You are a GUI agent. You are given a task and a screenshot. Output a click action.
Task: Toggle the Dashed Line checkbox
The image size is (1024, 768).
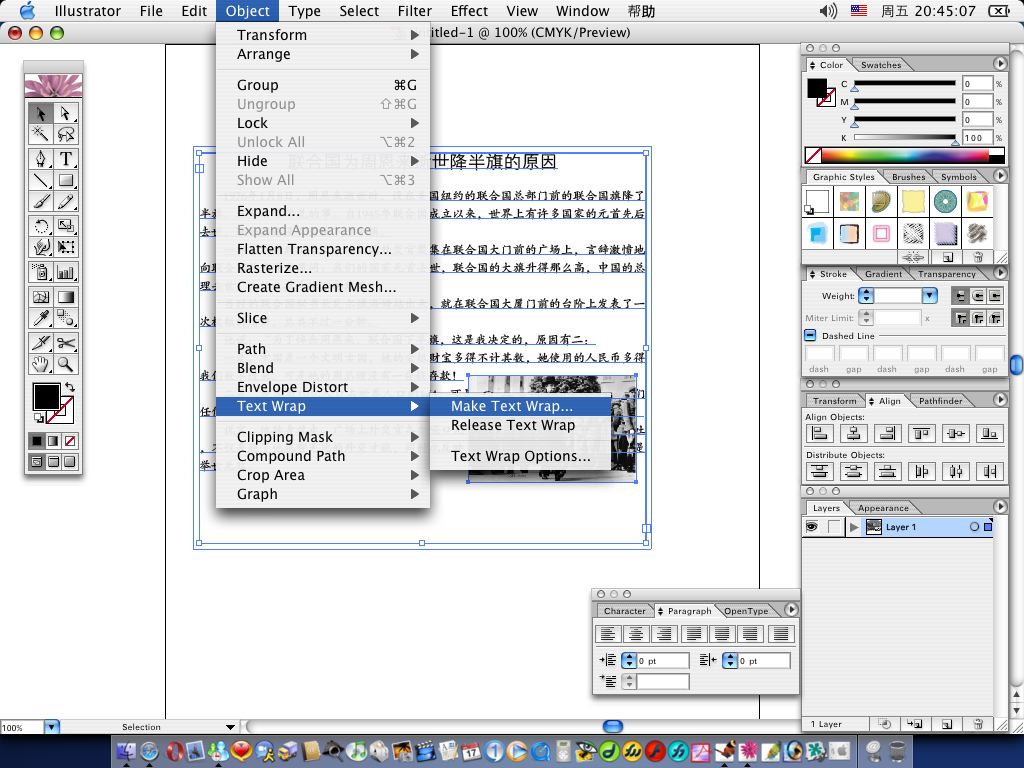coord(810,335)
